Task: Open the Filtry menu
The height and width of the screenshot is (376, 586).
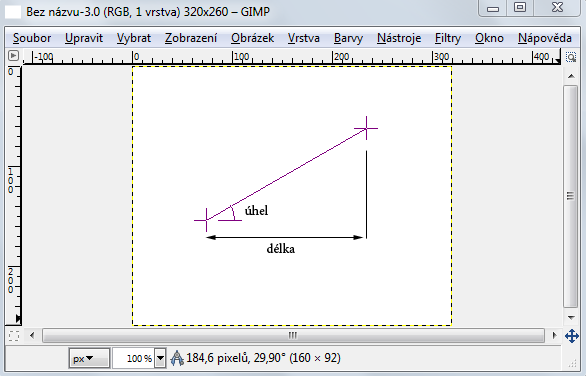Action: point(448,38)
